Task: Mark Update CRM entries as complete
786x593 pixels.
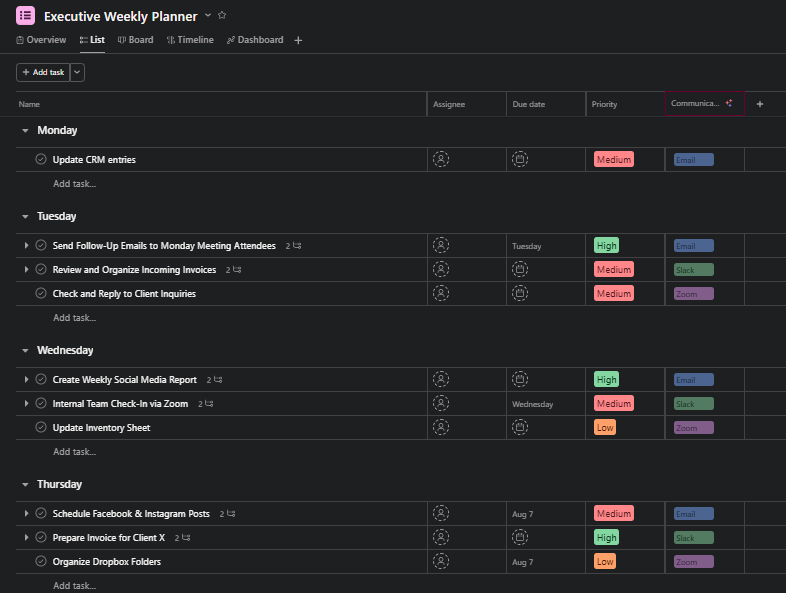Action: tap(41, 159)
